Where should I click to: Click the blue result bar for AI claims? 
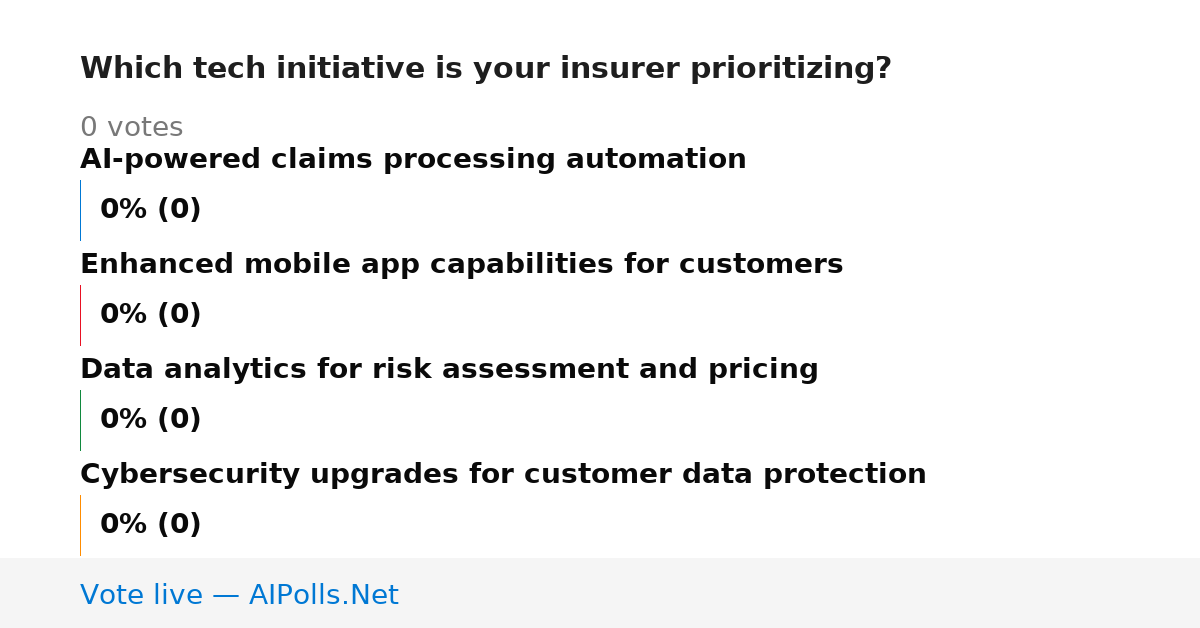(80, 210)
